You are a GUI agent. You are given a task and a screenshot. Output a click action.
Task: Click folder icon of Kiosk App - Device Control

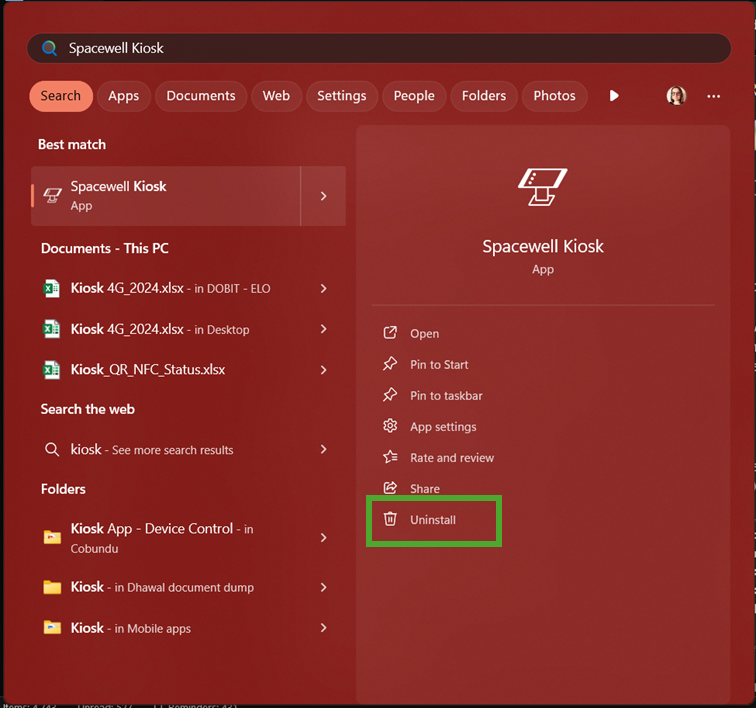point(52,536)
